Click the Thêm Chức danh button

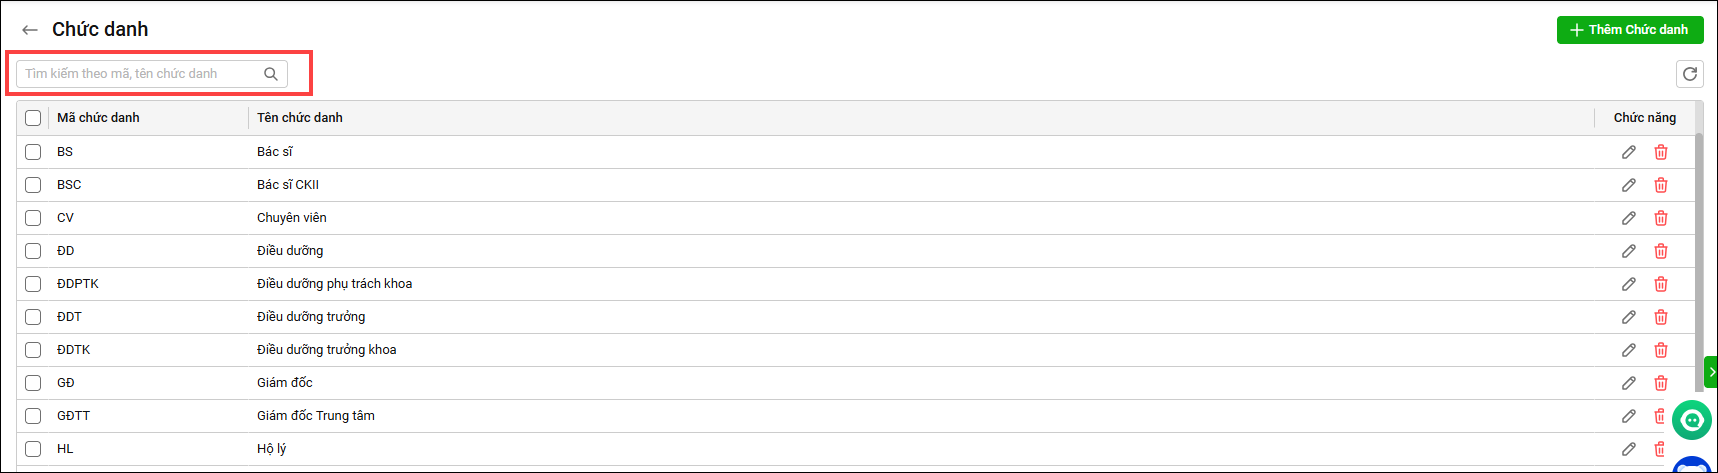click(x=1630, y=30)
